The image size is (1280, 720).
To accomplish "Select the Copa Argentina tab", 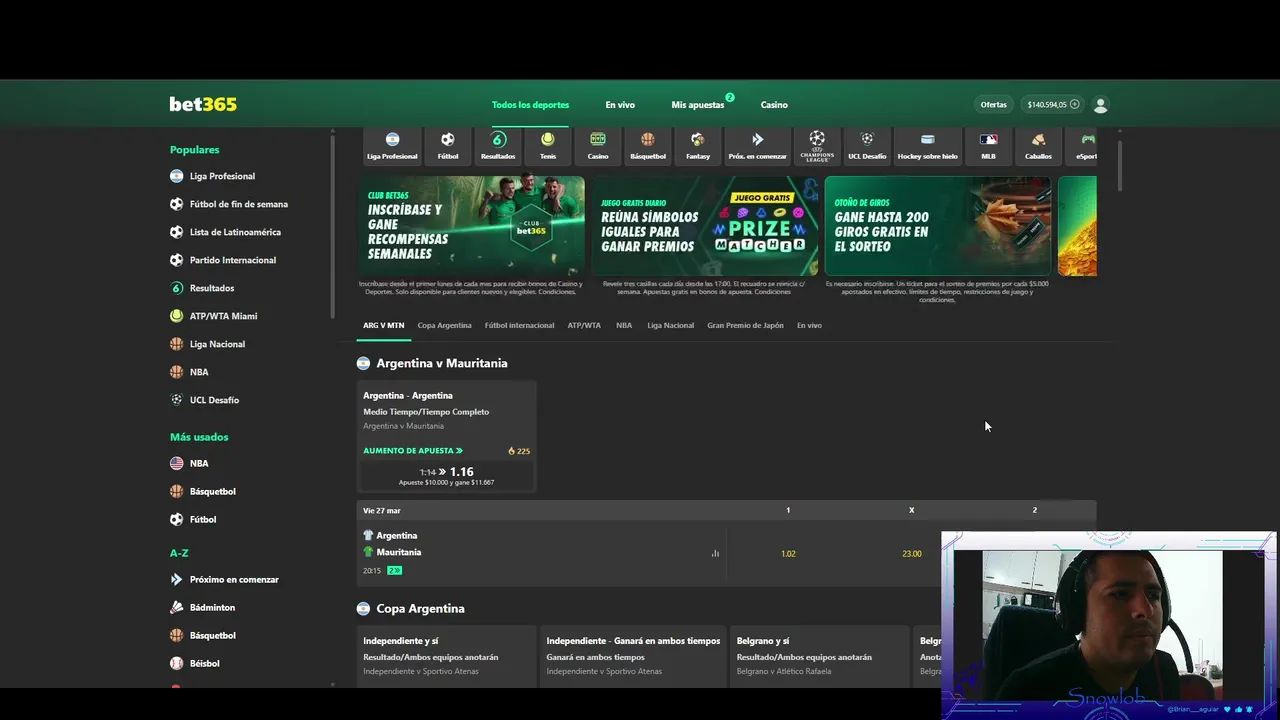I will [x=444, y=325].
